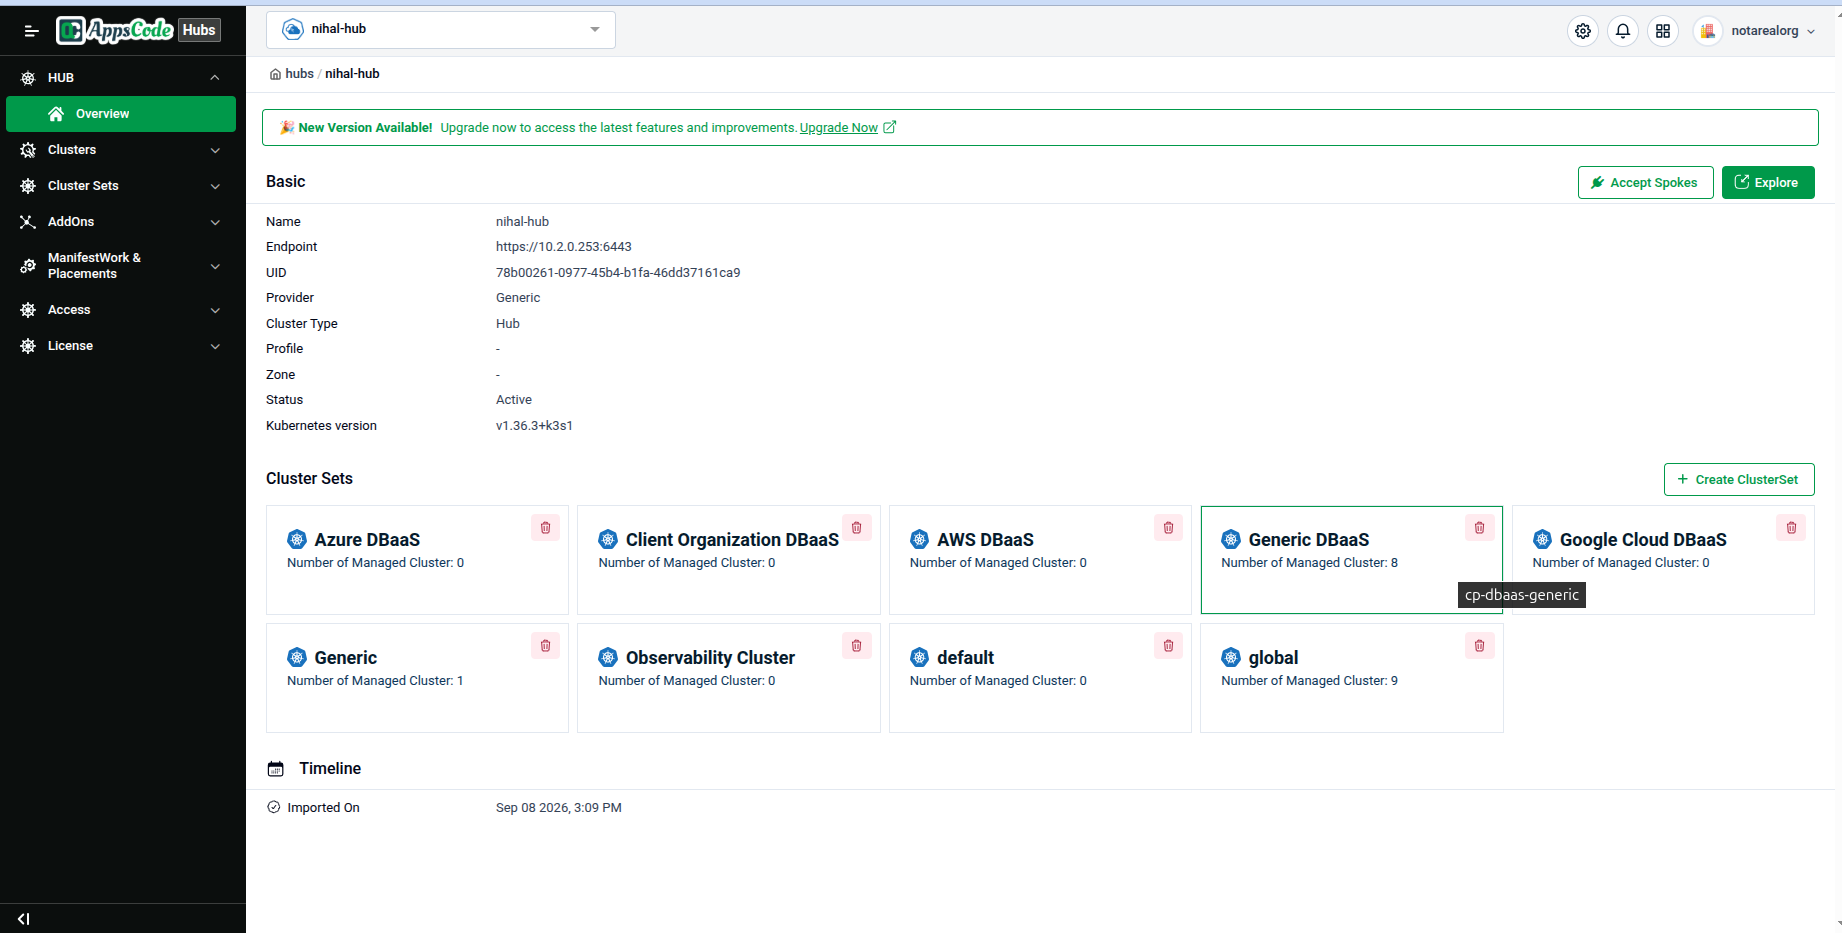This screenshot has width=1842, height=933.
Task: Delete the Generic cluster set
Action: pyautogui.click(x=545, y=646)
